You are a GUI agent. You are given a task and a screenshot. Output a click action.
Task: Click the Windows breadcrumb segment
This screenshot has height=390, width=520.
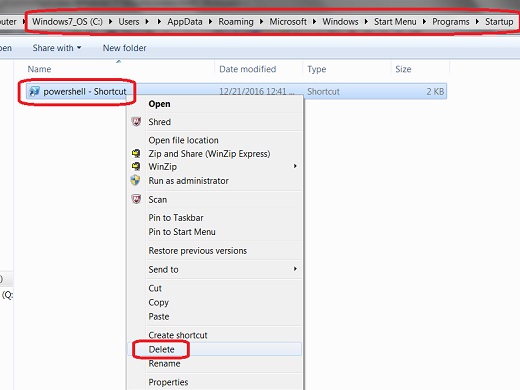340,22
